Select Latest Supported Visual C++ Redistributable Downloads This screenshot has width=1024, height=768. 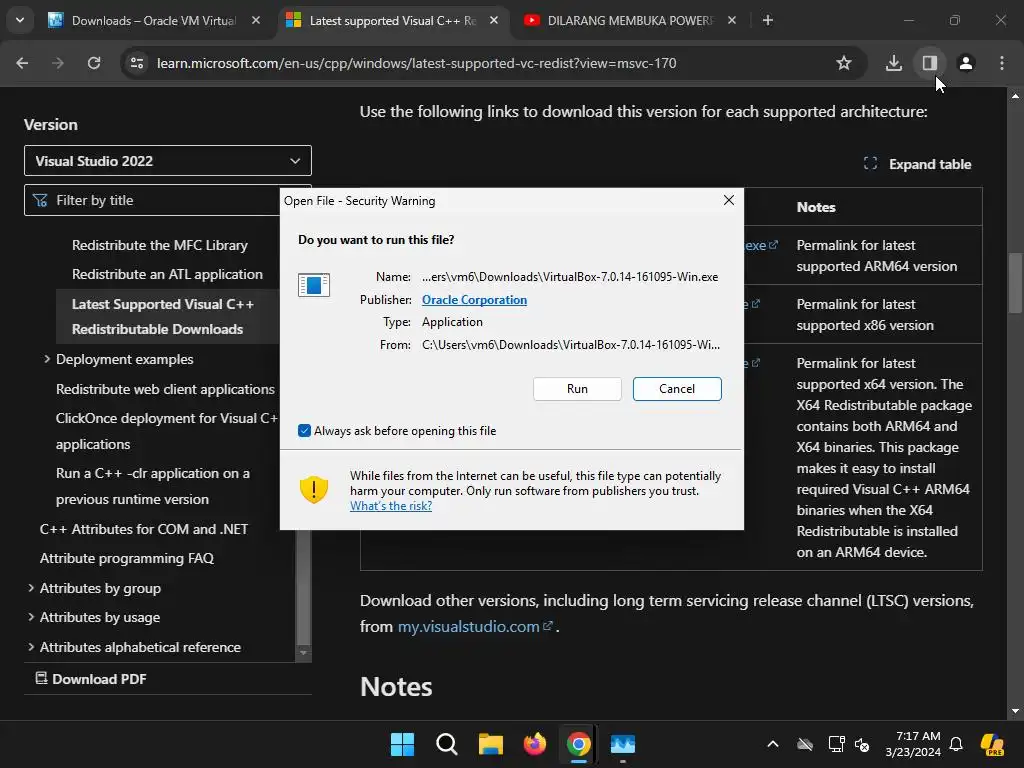(x=163, y=317)
